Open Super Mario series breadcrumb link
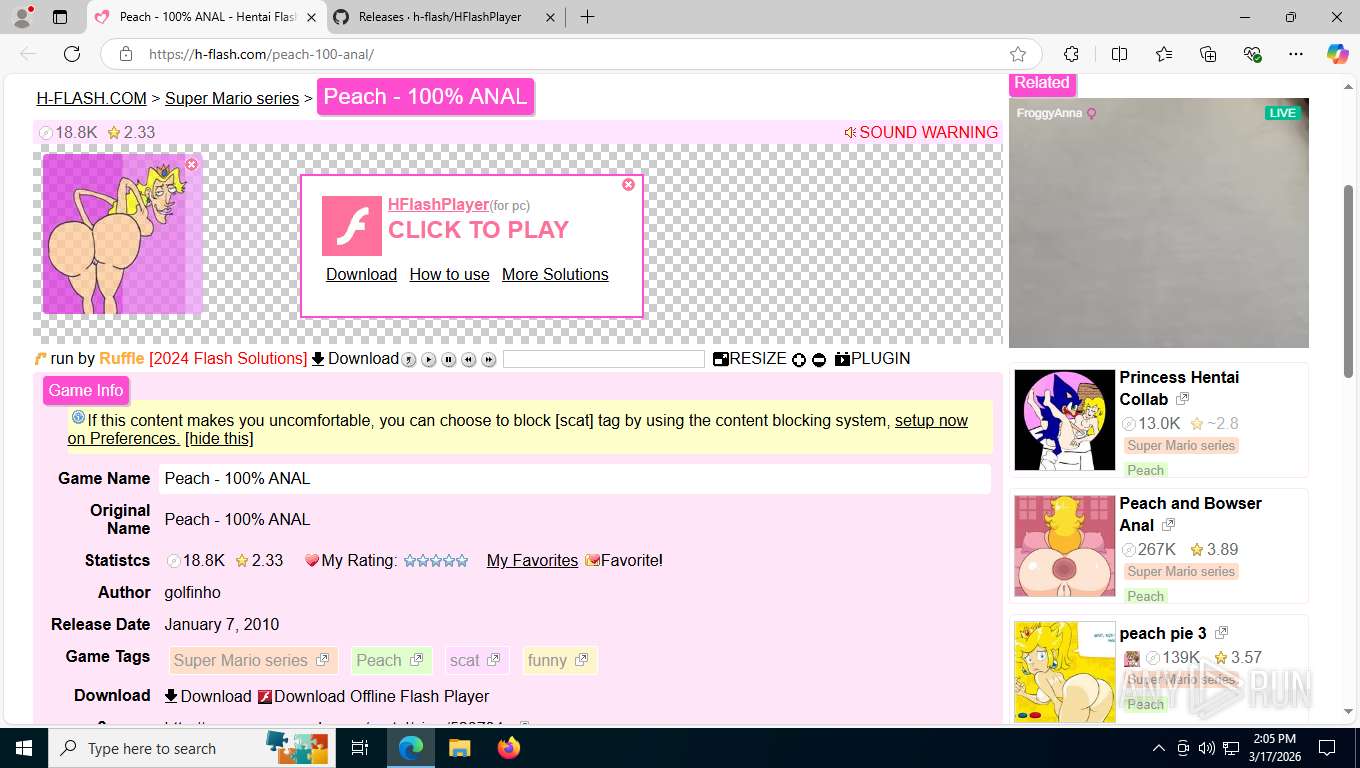The width and height of the screenshot is (1360, 768). coord(232,98)
